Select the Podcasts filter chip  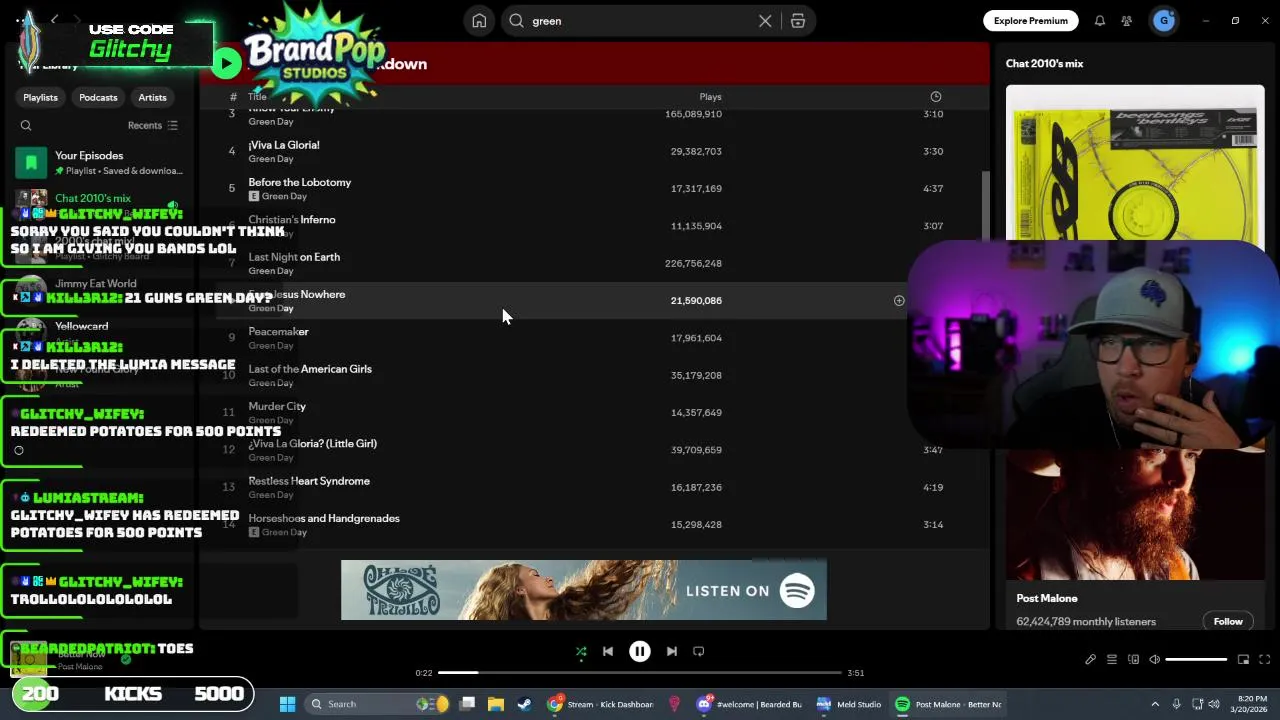[x=98, y=97]
